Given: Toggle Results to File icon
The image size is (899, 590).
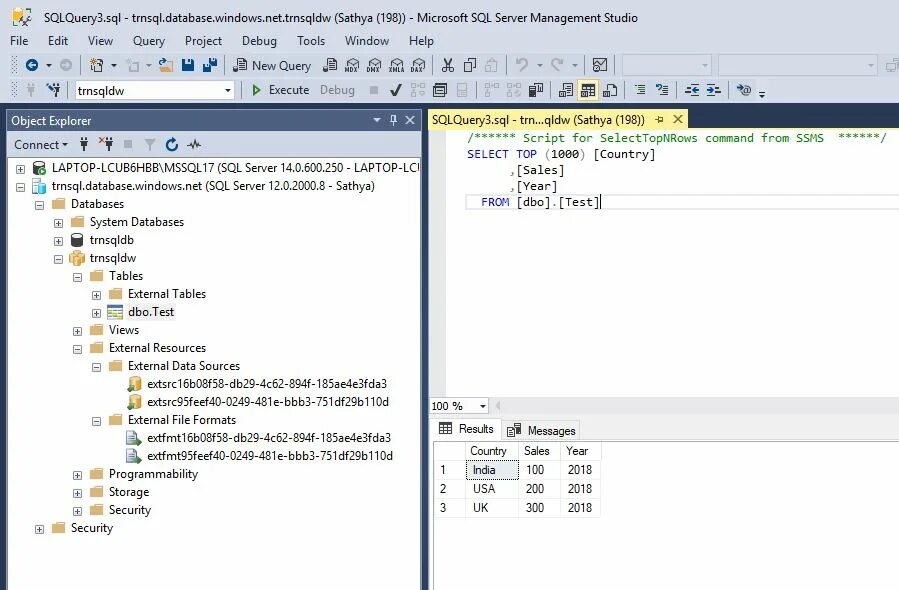Looking at the screenshot, I should click(610, 90).
